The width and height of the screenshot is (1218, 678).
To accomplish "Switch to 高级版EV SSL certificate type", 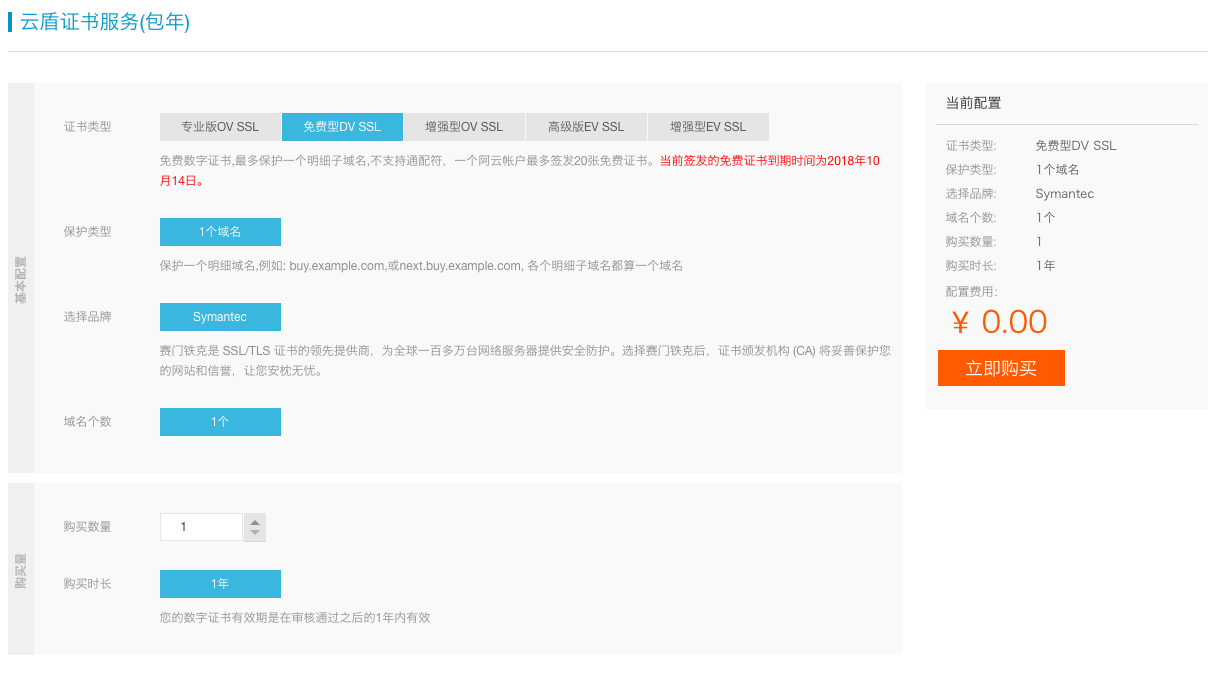I will coord(586,127).
